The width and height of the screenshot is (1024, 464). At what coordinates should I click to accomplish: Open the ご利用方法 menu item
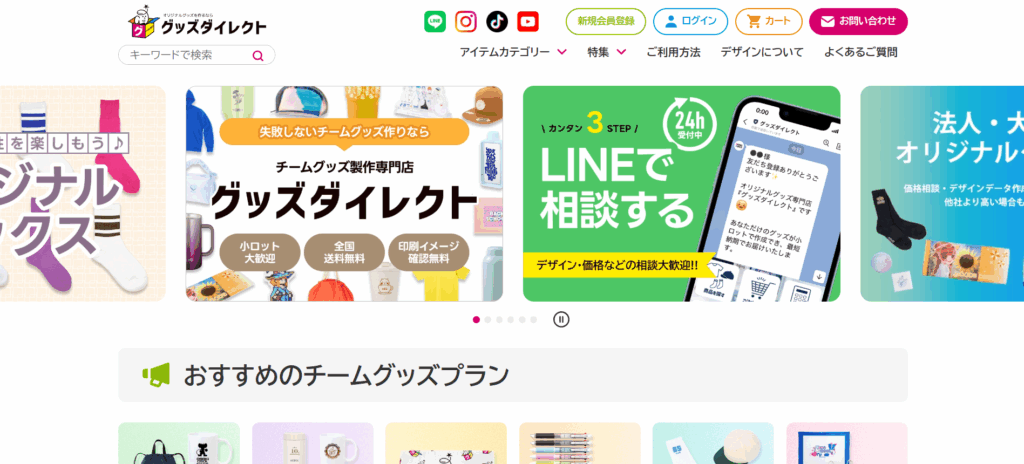point(673,52)
